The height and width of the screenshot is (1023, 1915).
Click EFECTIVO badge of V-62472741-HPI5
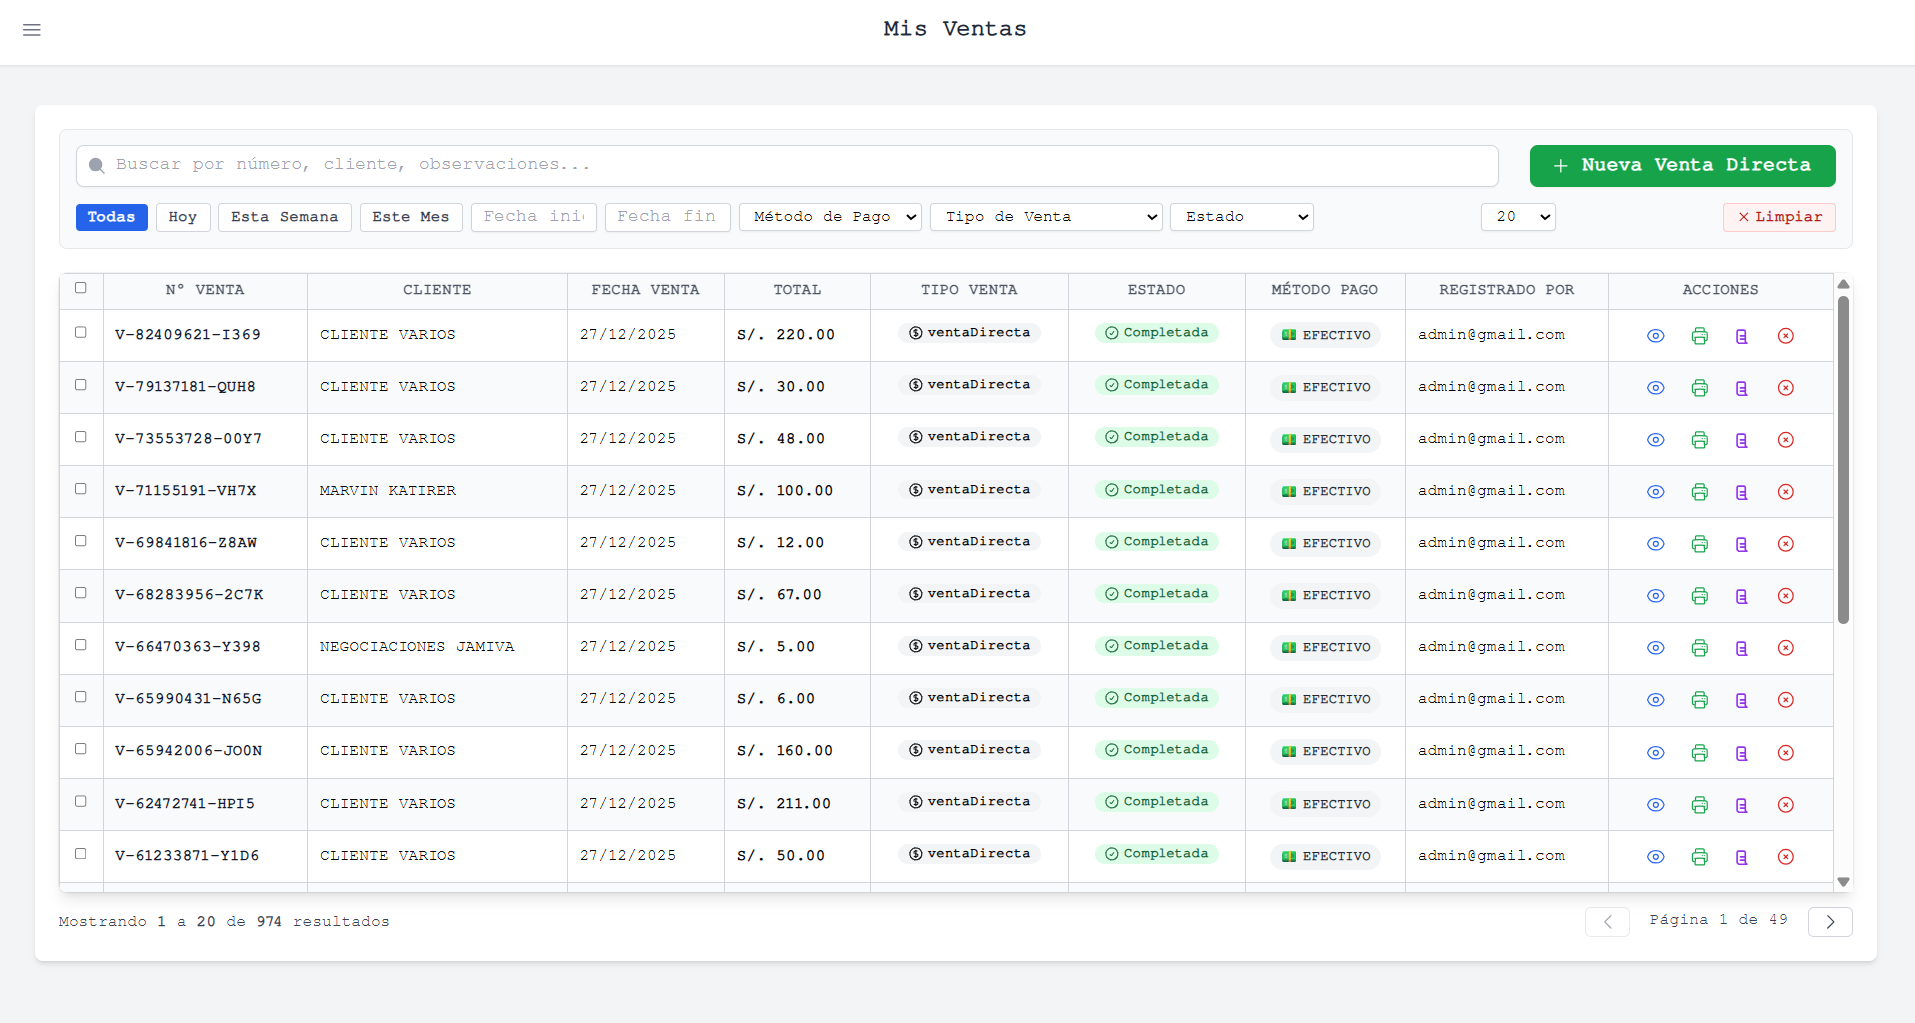(x=1325, y=804)
